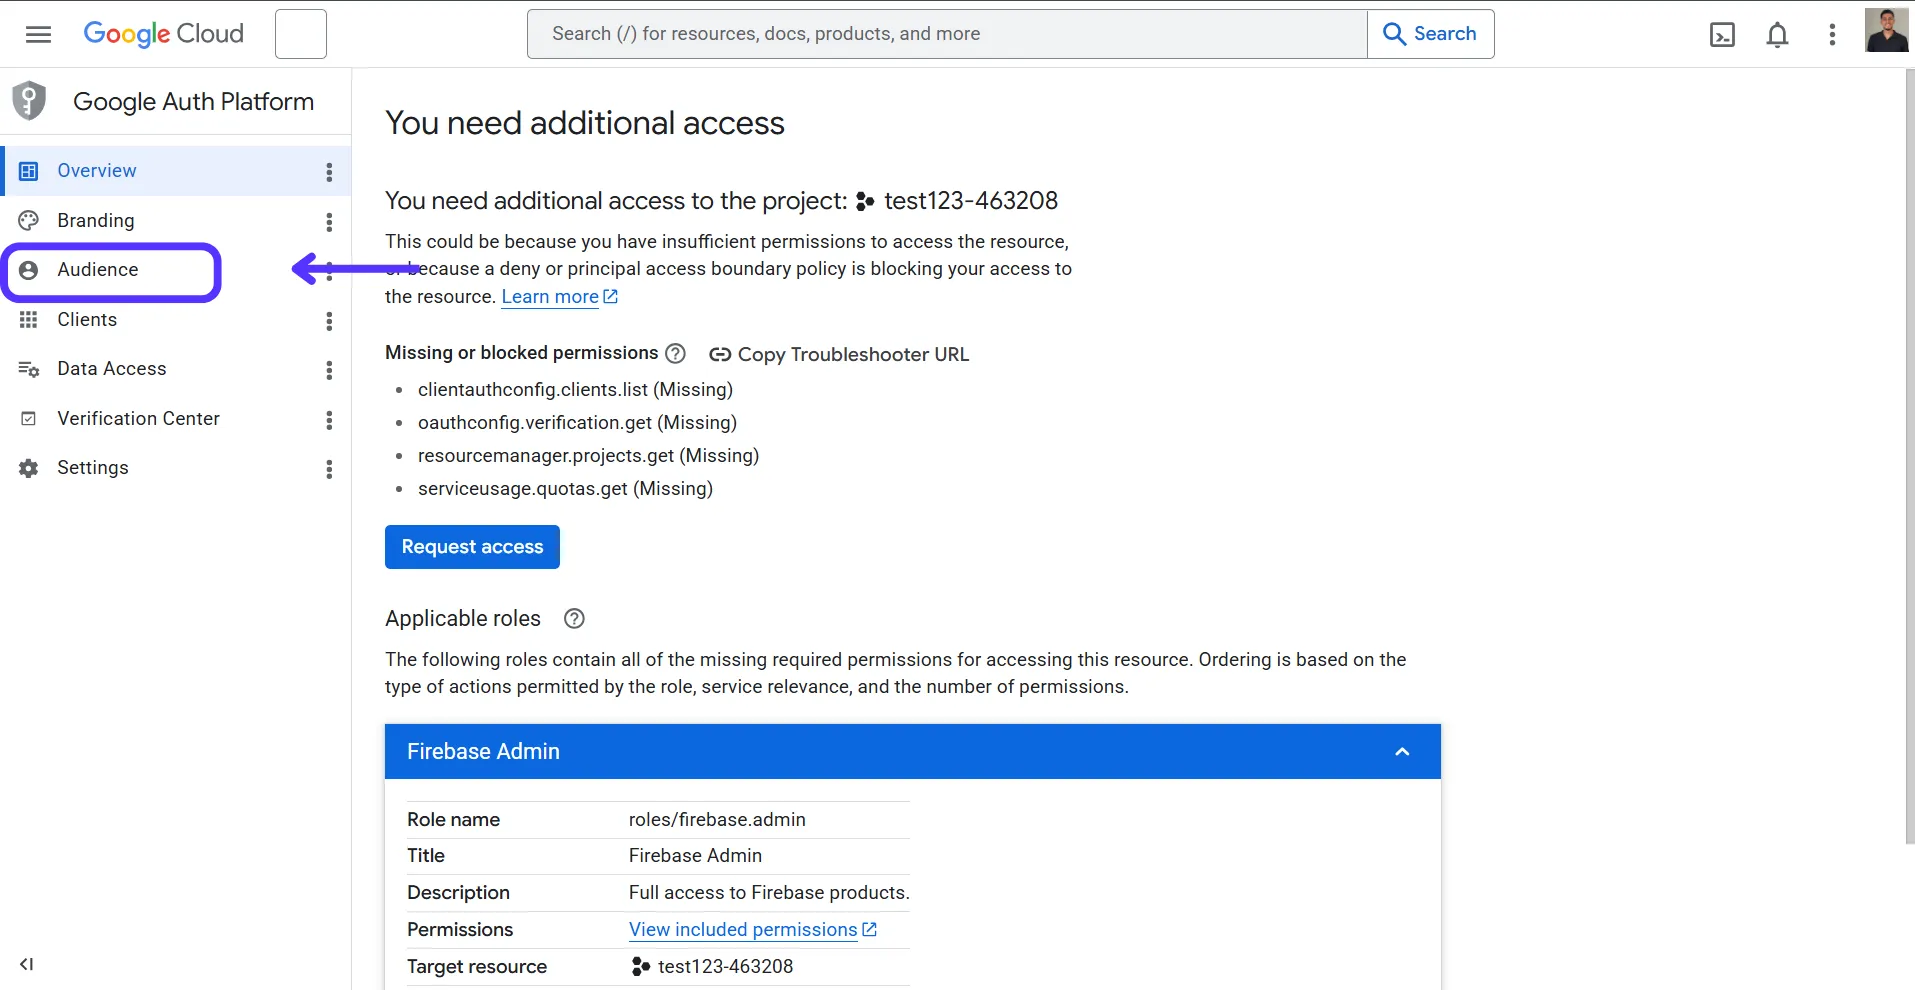Click the Request access button
The width and height of the screenshot is (1915, 990).
[472, 547]
